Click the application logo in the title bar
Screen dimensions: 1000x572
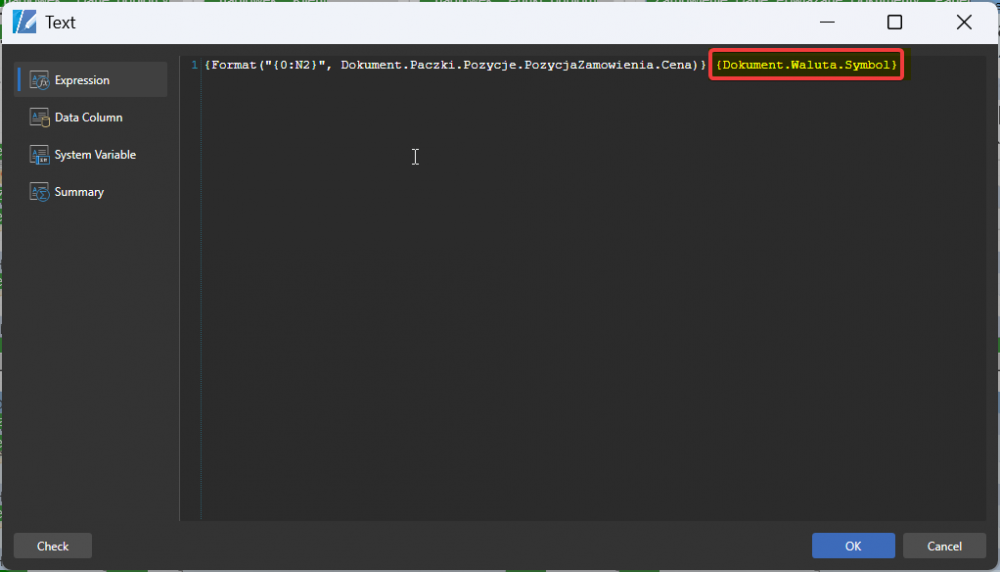[25, 22]
